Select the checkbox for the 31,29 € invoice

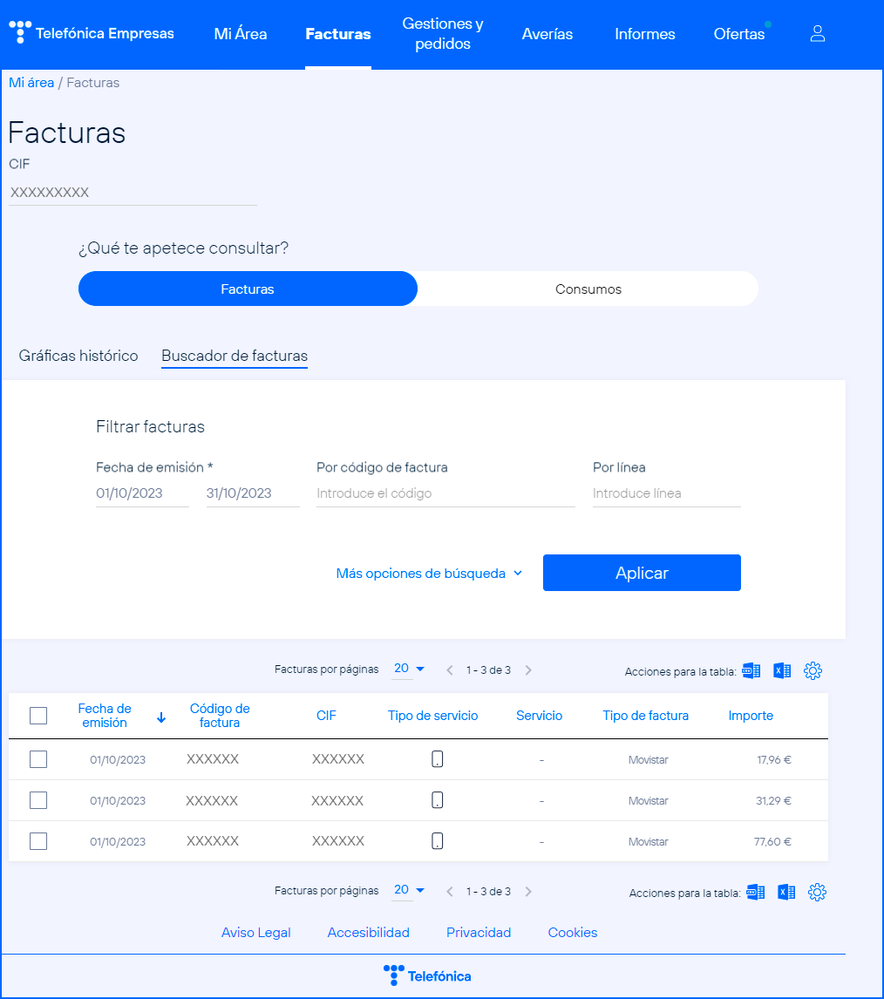38,800
